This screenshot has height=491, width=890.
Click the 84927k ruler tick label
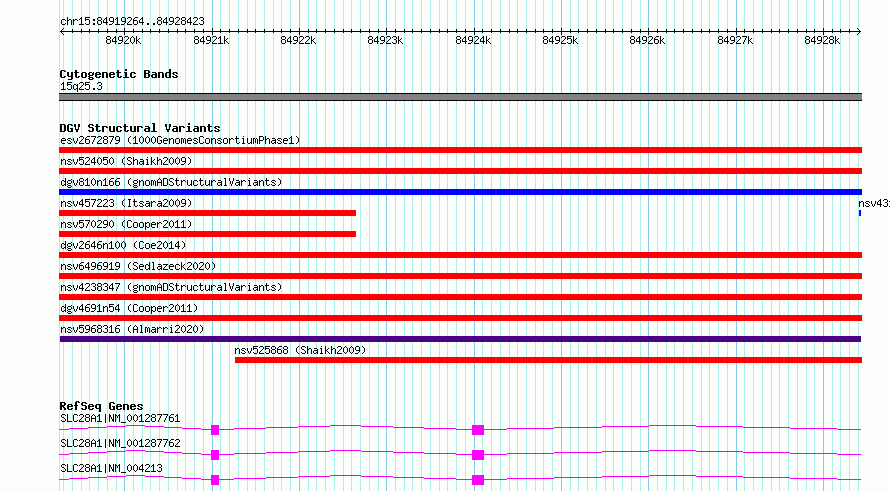[735, 40]
